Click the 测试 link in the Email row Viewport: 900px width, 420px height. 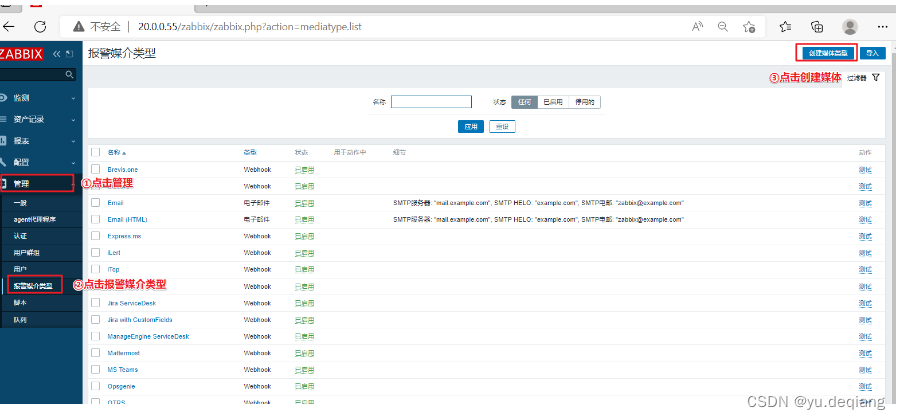865,203
